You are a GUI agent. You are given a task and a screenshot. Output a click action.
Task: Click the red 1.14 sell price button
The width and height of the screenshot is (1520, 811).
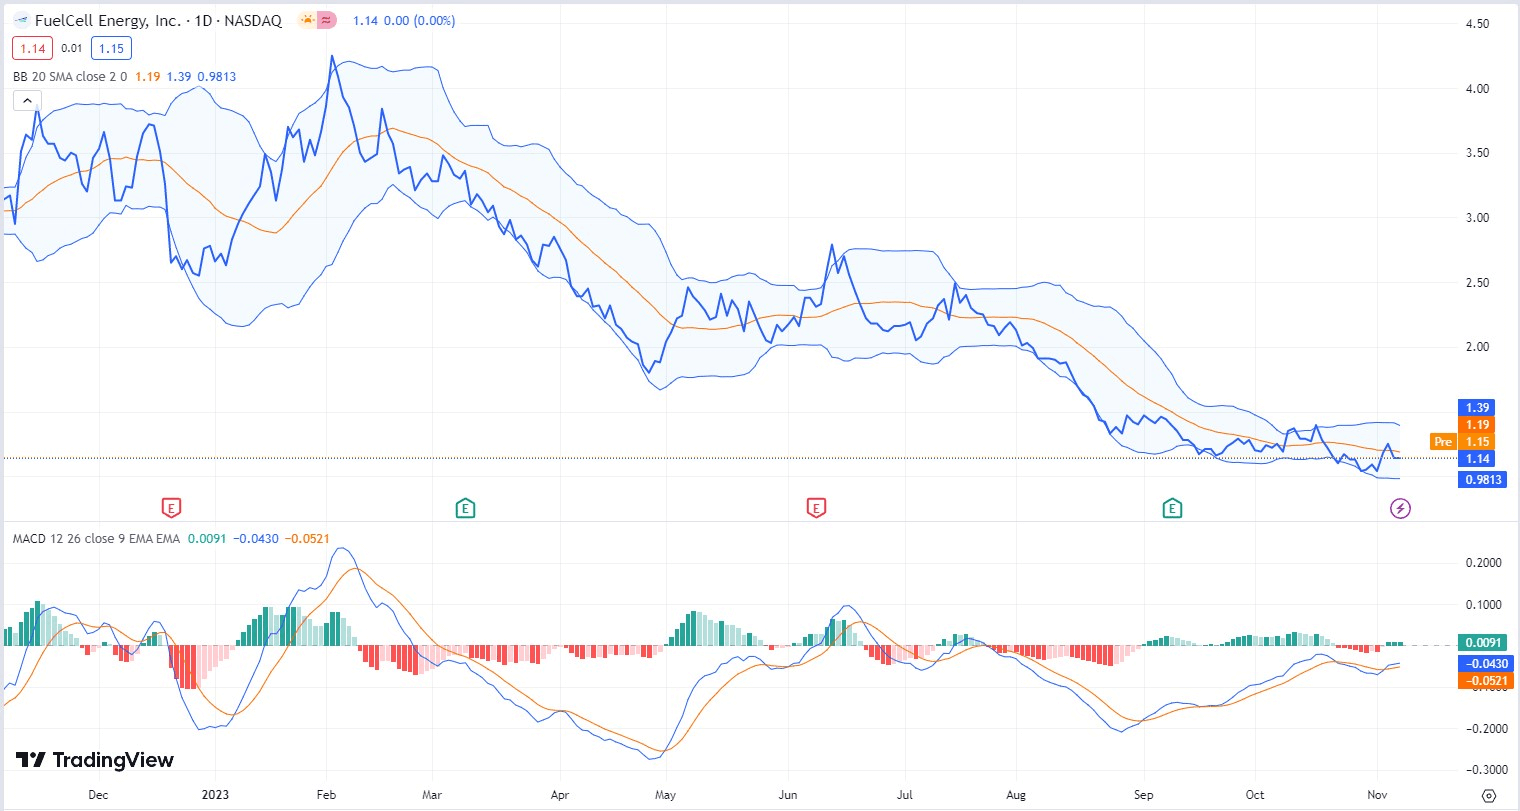(33, 48)
